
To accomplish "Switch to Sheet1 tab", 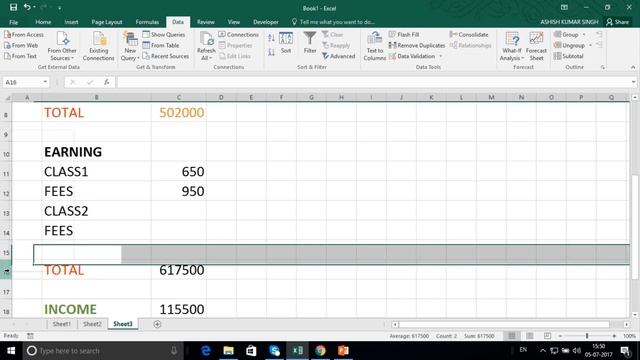I will point(62,324).
